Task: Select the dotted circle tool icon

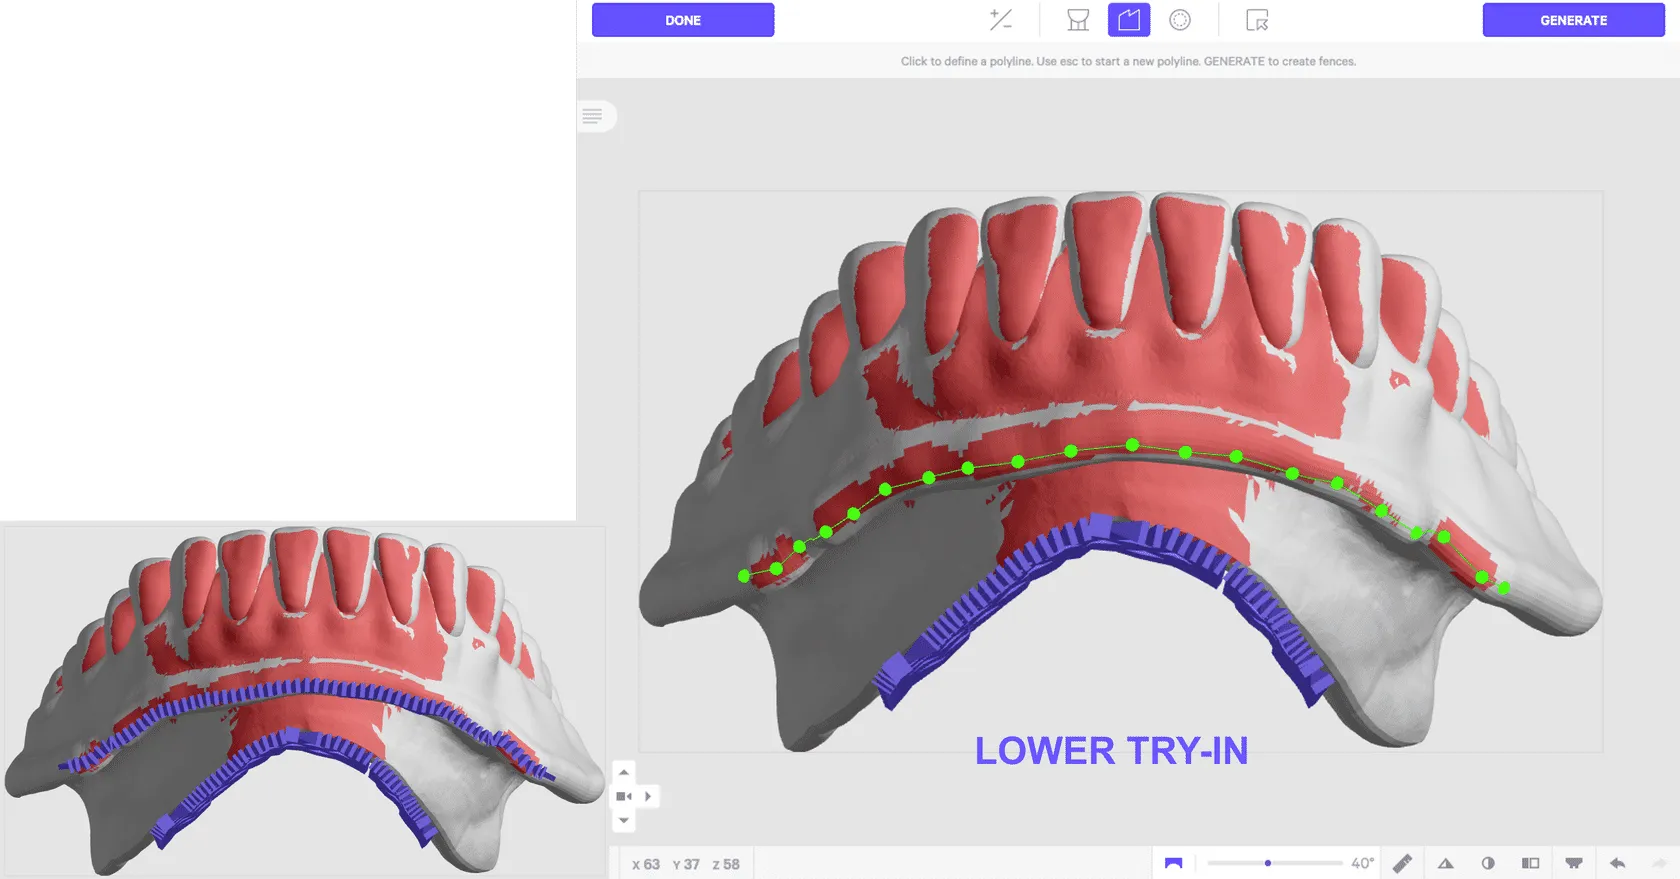Action: pos(1180,20)
